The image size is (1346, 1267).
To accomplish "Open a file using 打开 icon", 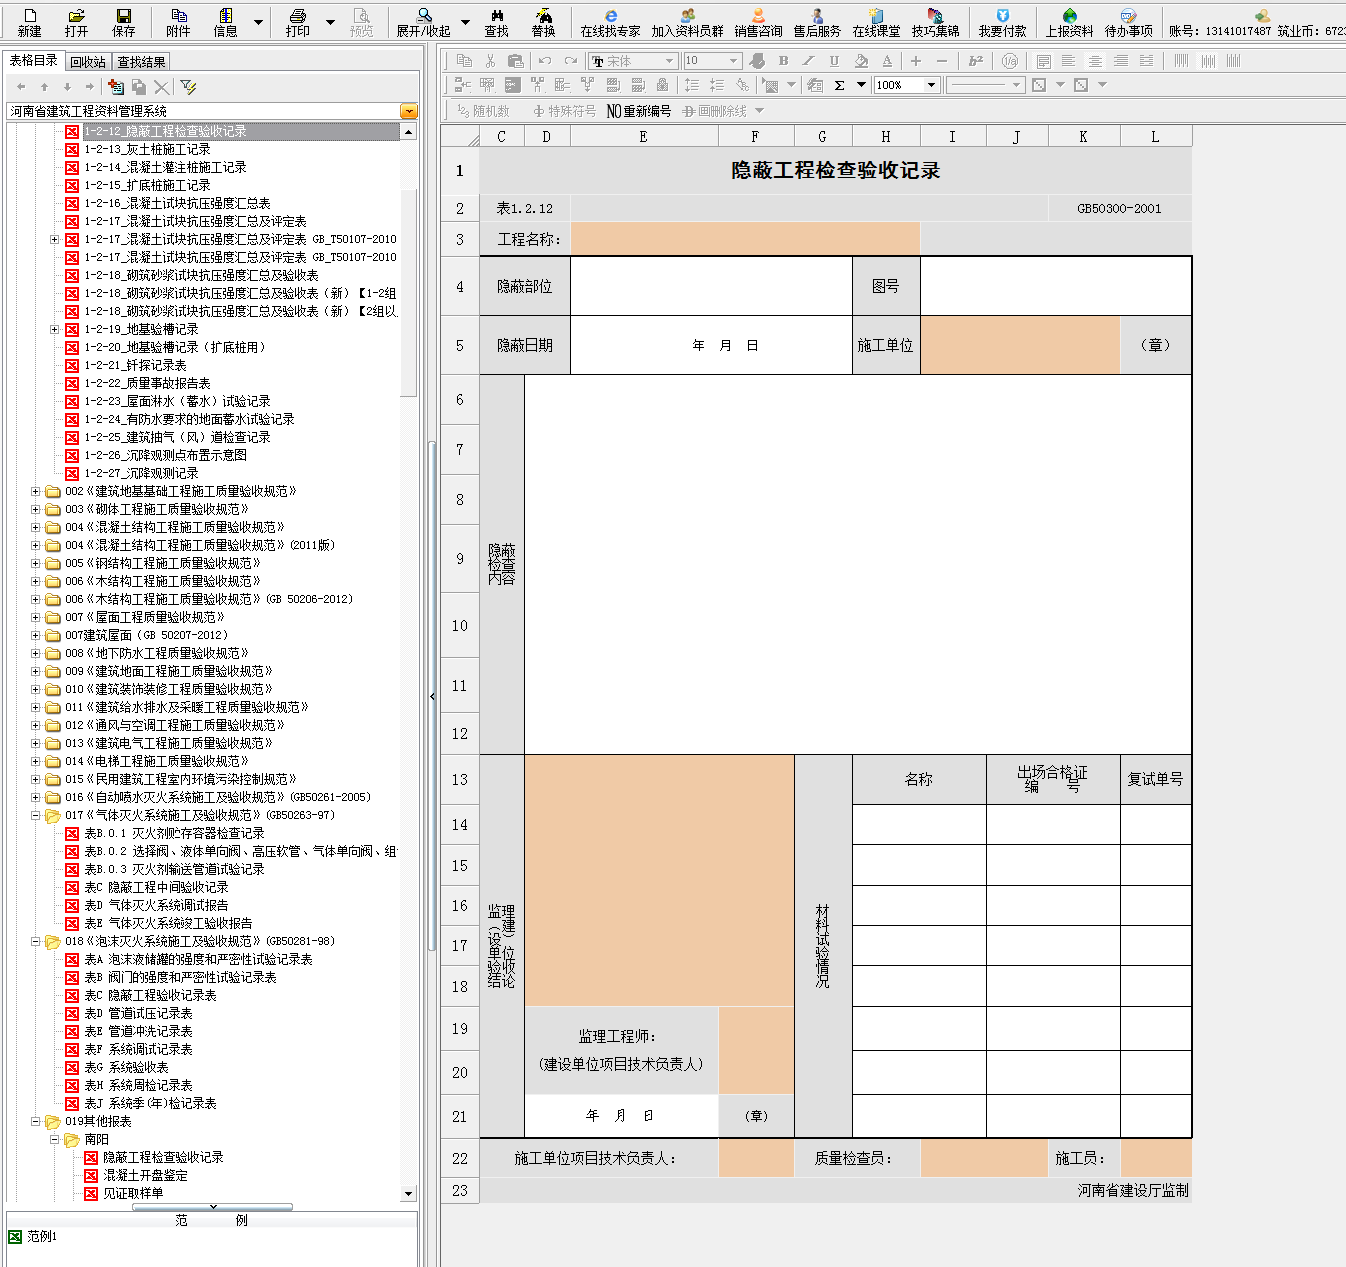I will [76, 22].
